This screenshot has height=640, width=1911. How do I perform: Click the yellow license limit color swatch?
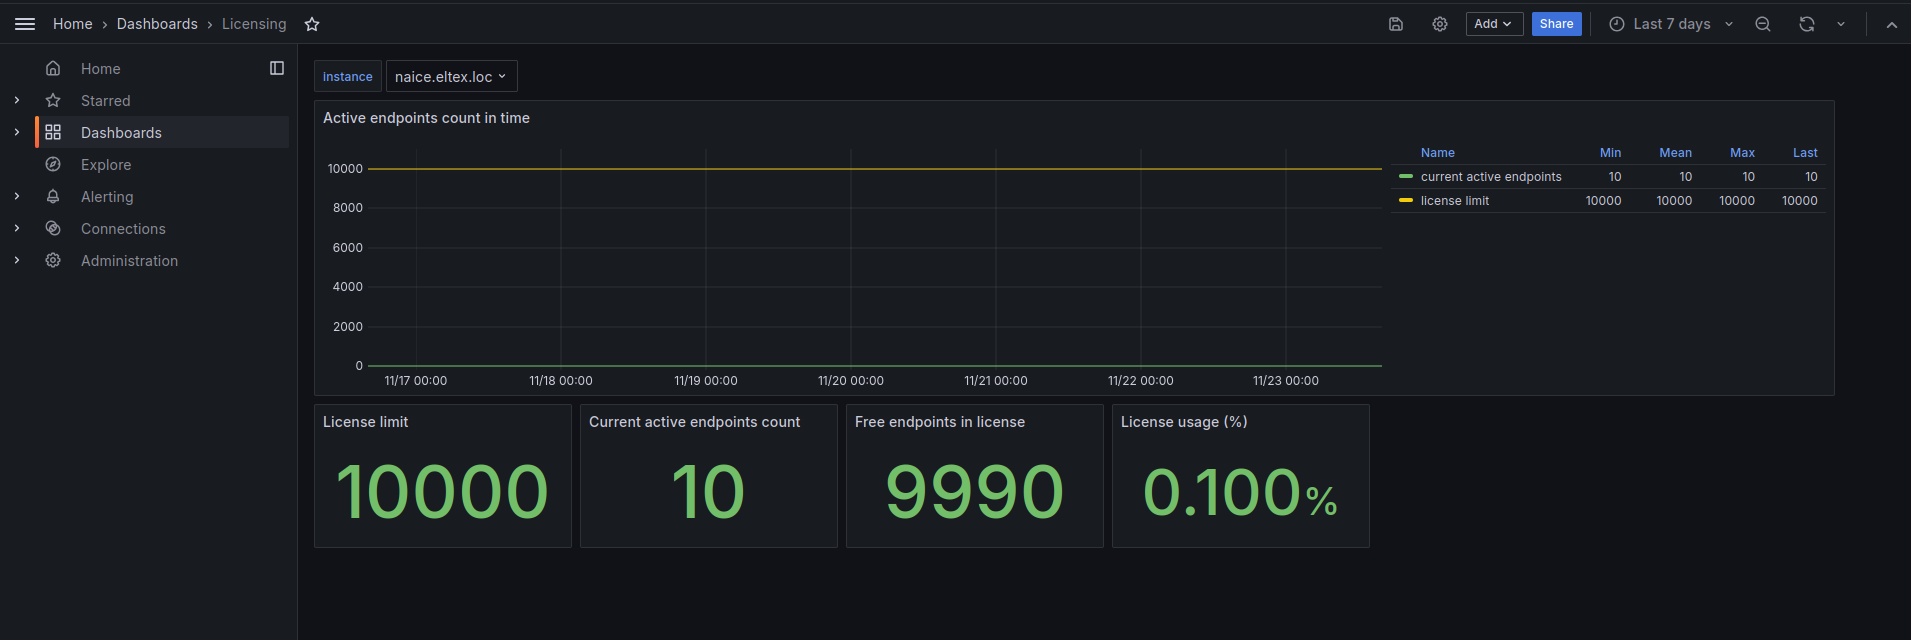[1406, 201]
